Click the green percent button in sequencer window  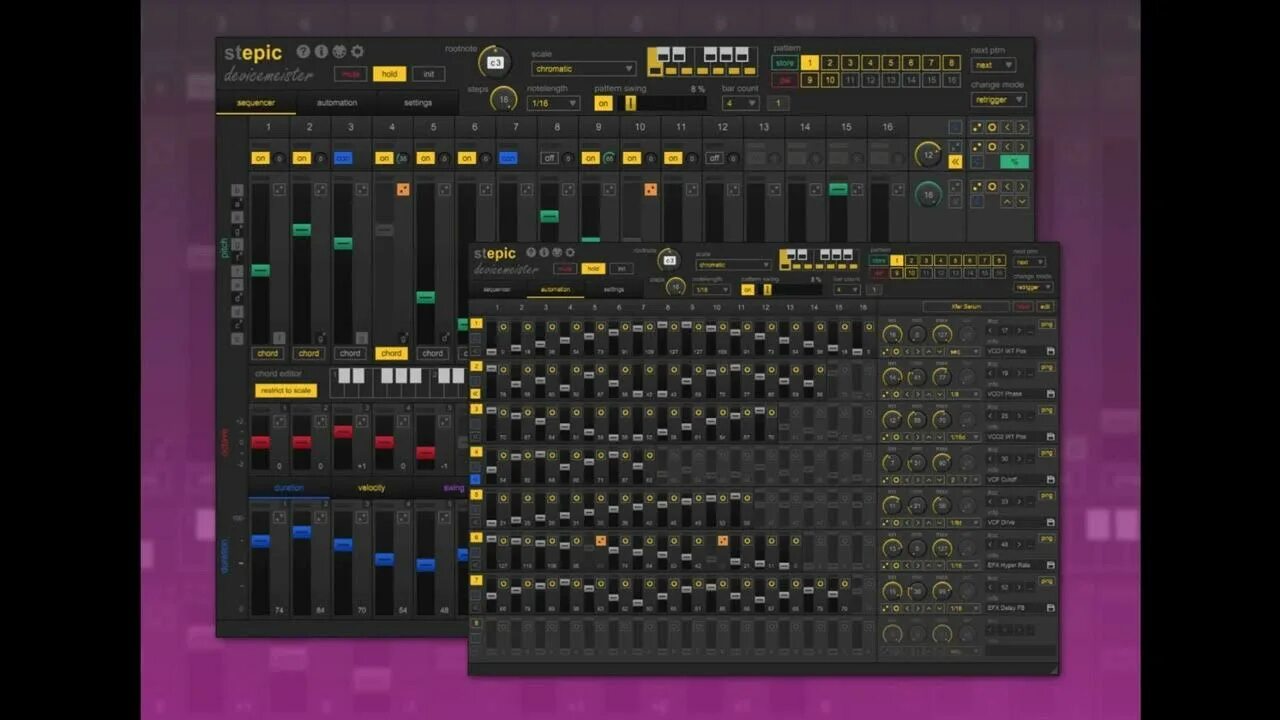coord(1014,162)
